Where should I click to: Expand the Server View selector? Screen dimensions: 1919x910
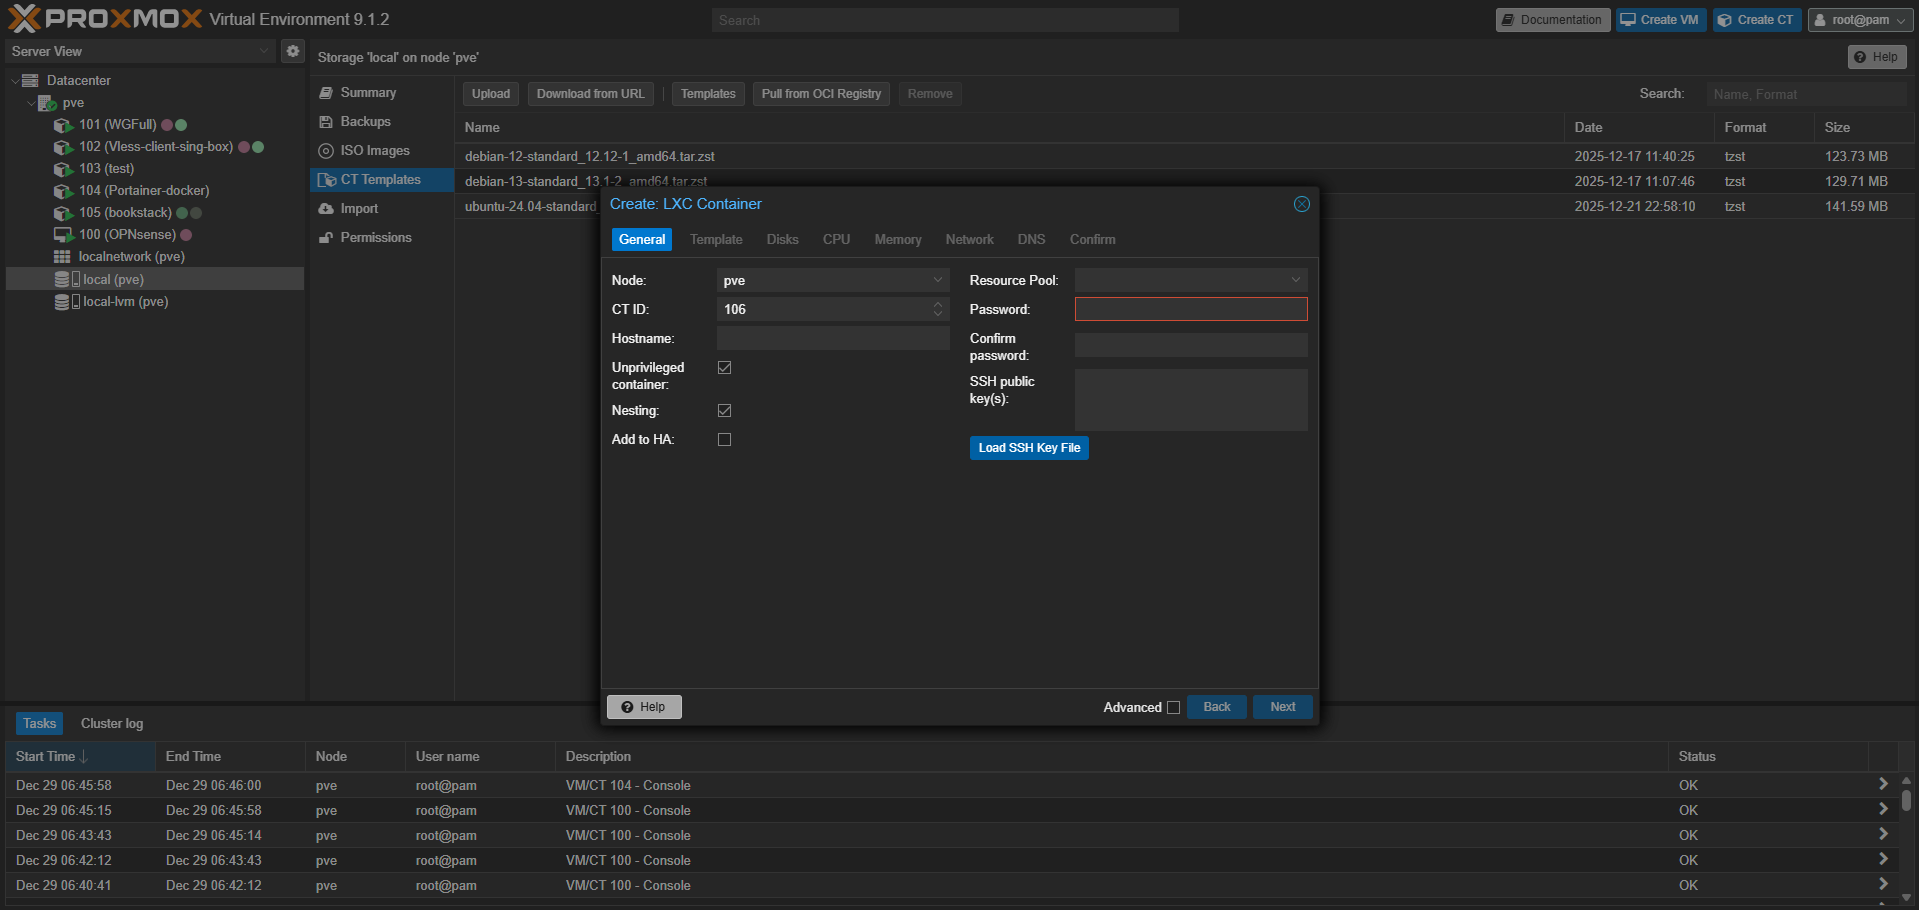pos(264,51)
